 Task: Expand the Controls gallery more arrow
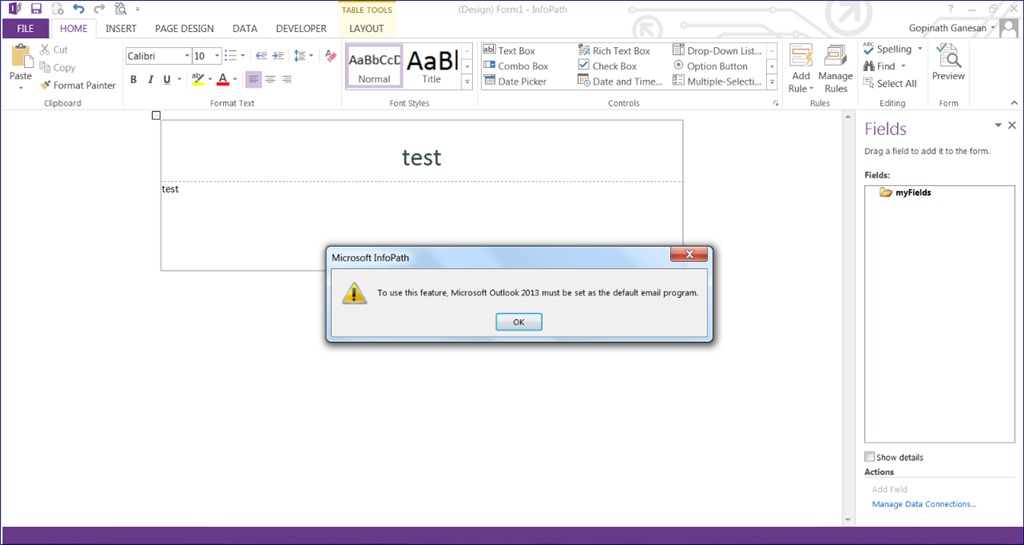coord(772,82)
